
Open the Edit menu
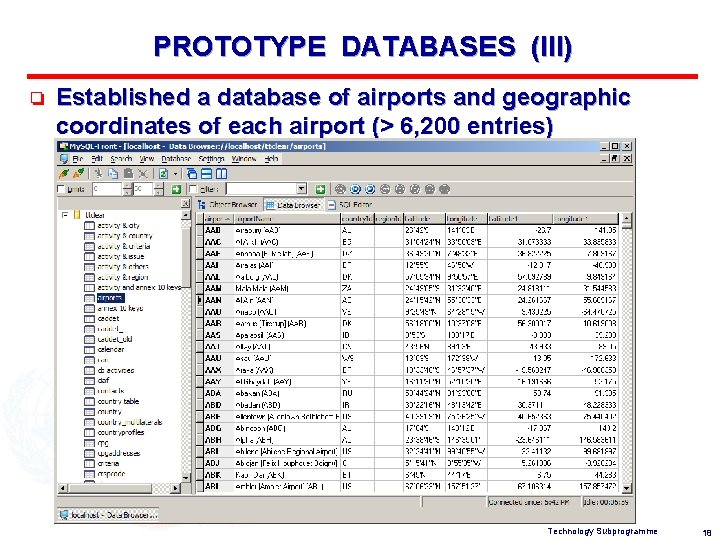click(97, 159)
